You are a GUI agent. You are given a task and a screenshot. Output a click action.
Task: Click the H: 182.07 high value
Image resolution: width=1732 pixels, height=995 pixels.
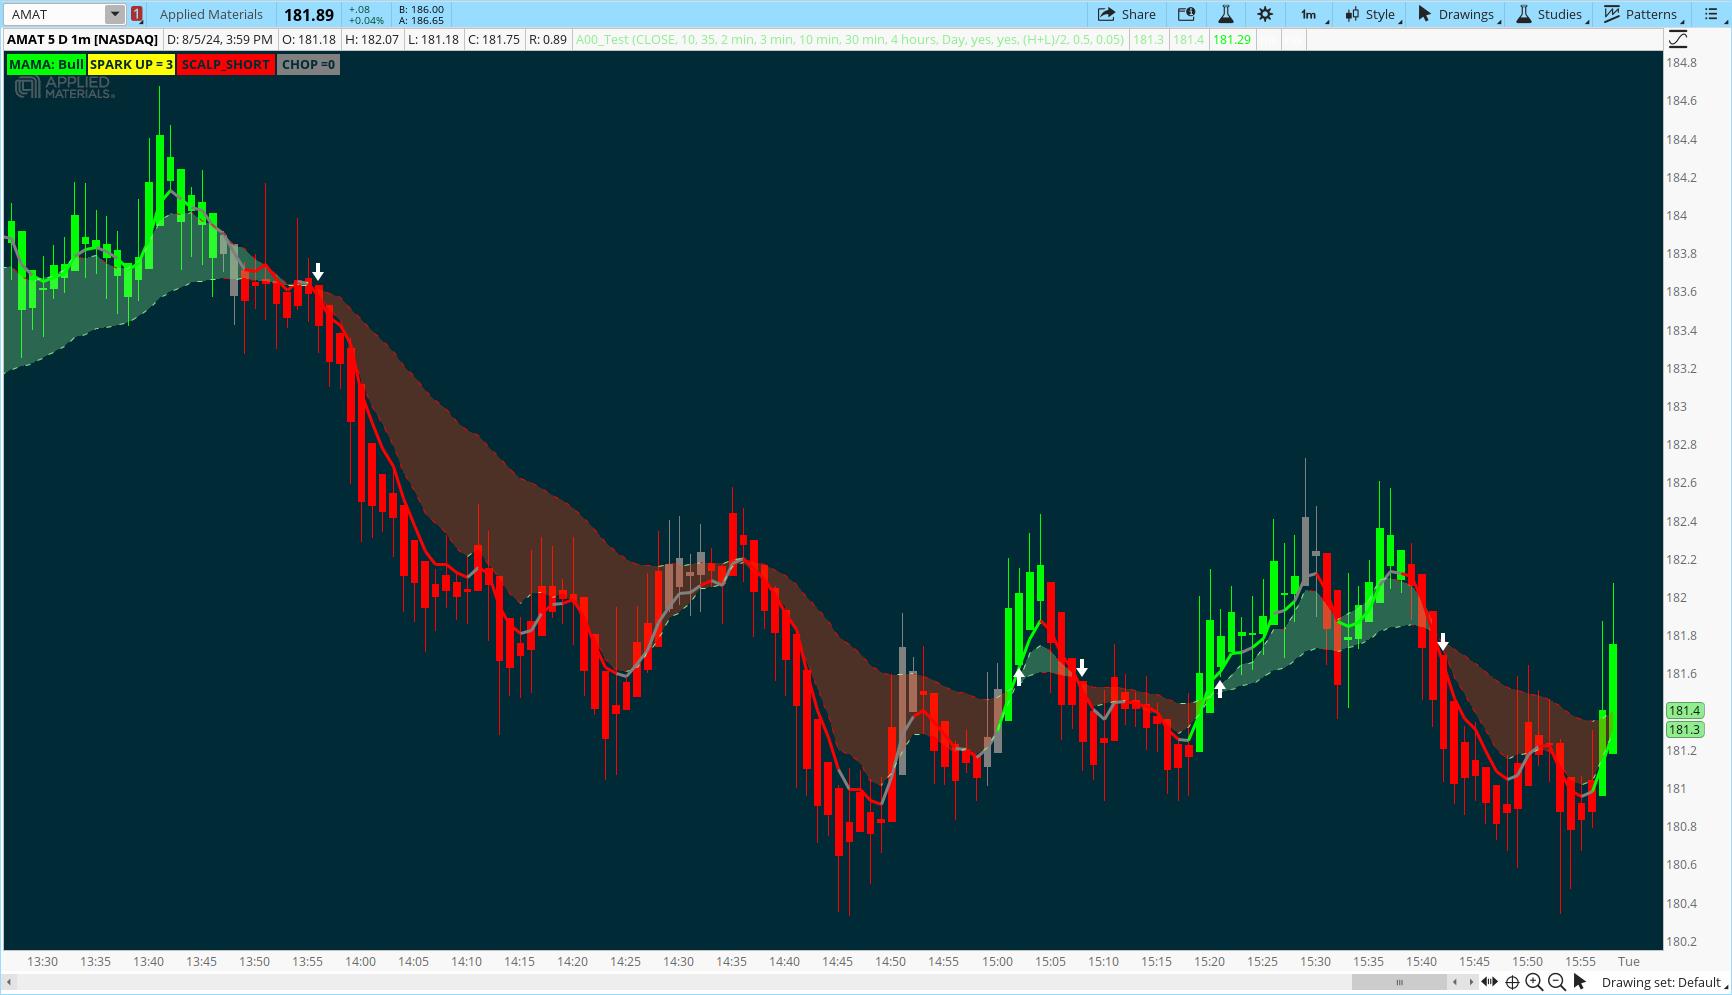372,39
